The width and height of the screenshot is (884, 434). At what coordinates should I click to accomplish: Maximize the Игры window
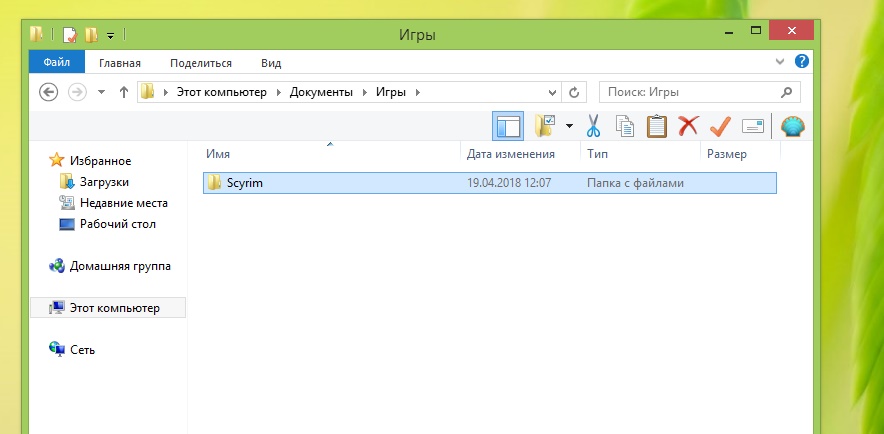coord(755,31)
